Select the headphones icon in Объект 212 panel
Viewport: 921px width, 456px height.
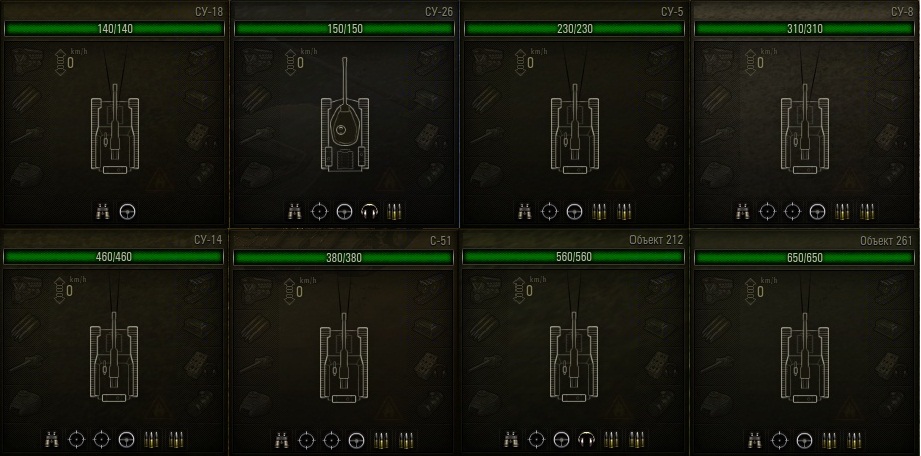click(586, 439)
